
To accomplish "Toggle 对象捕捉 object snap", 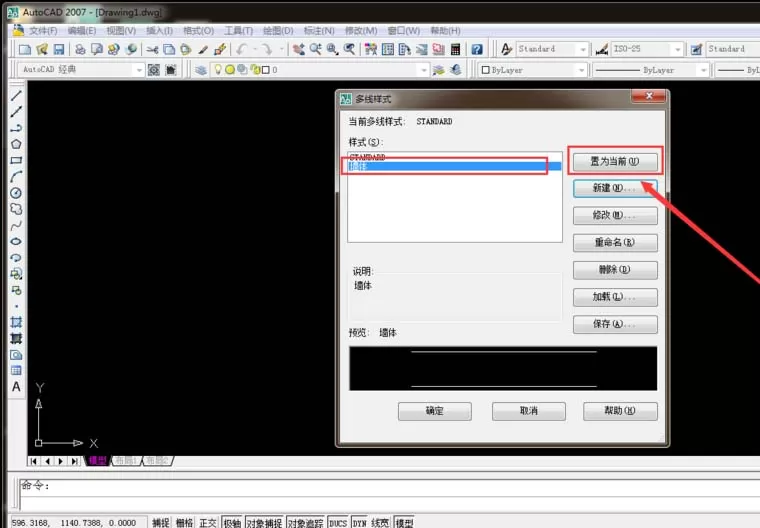I will click(264, 523).
